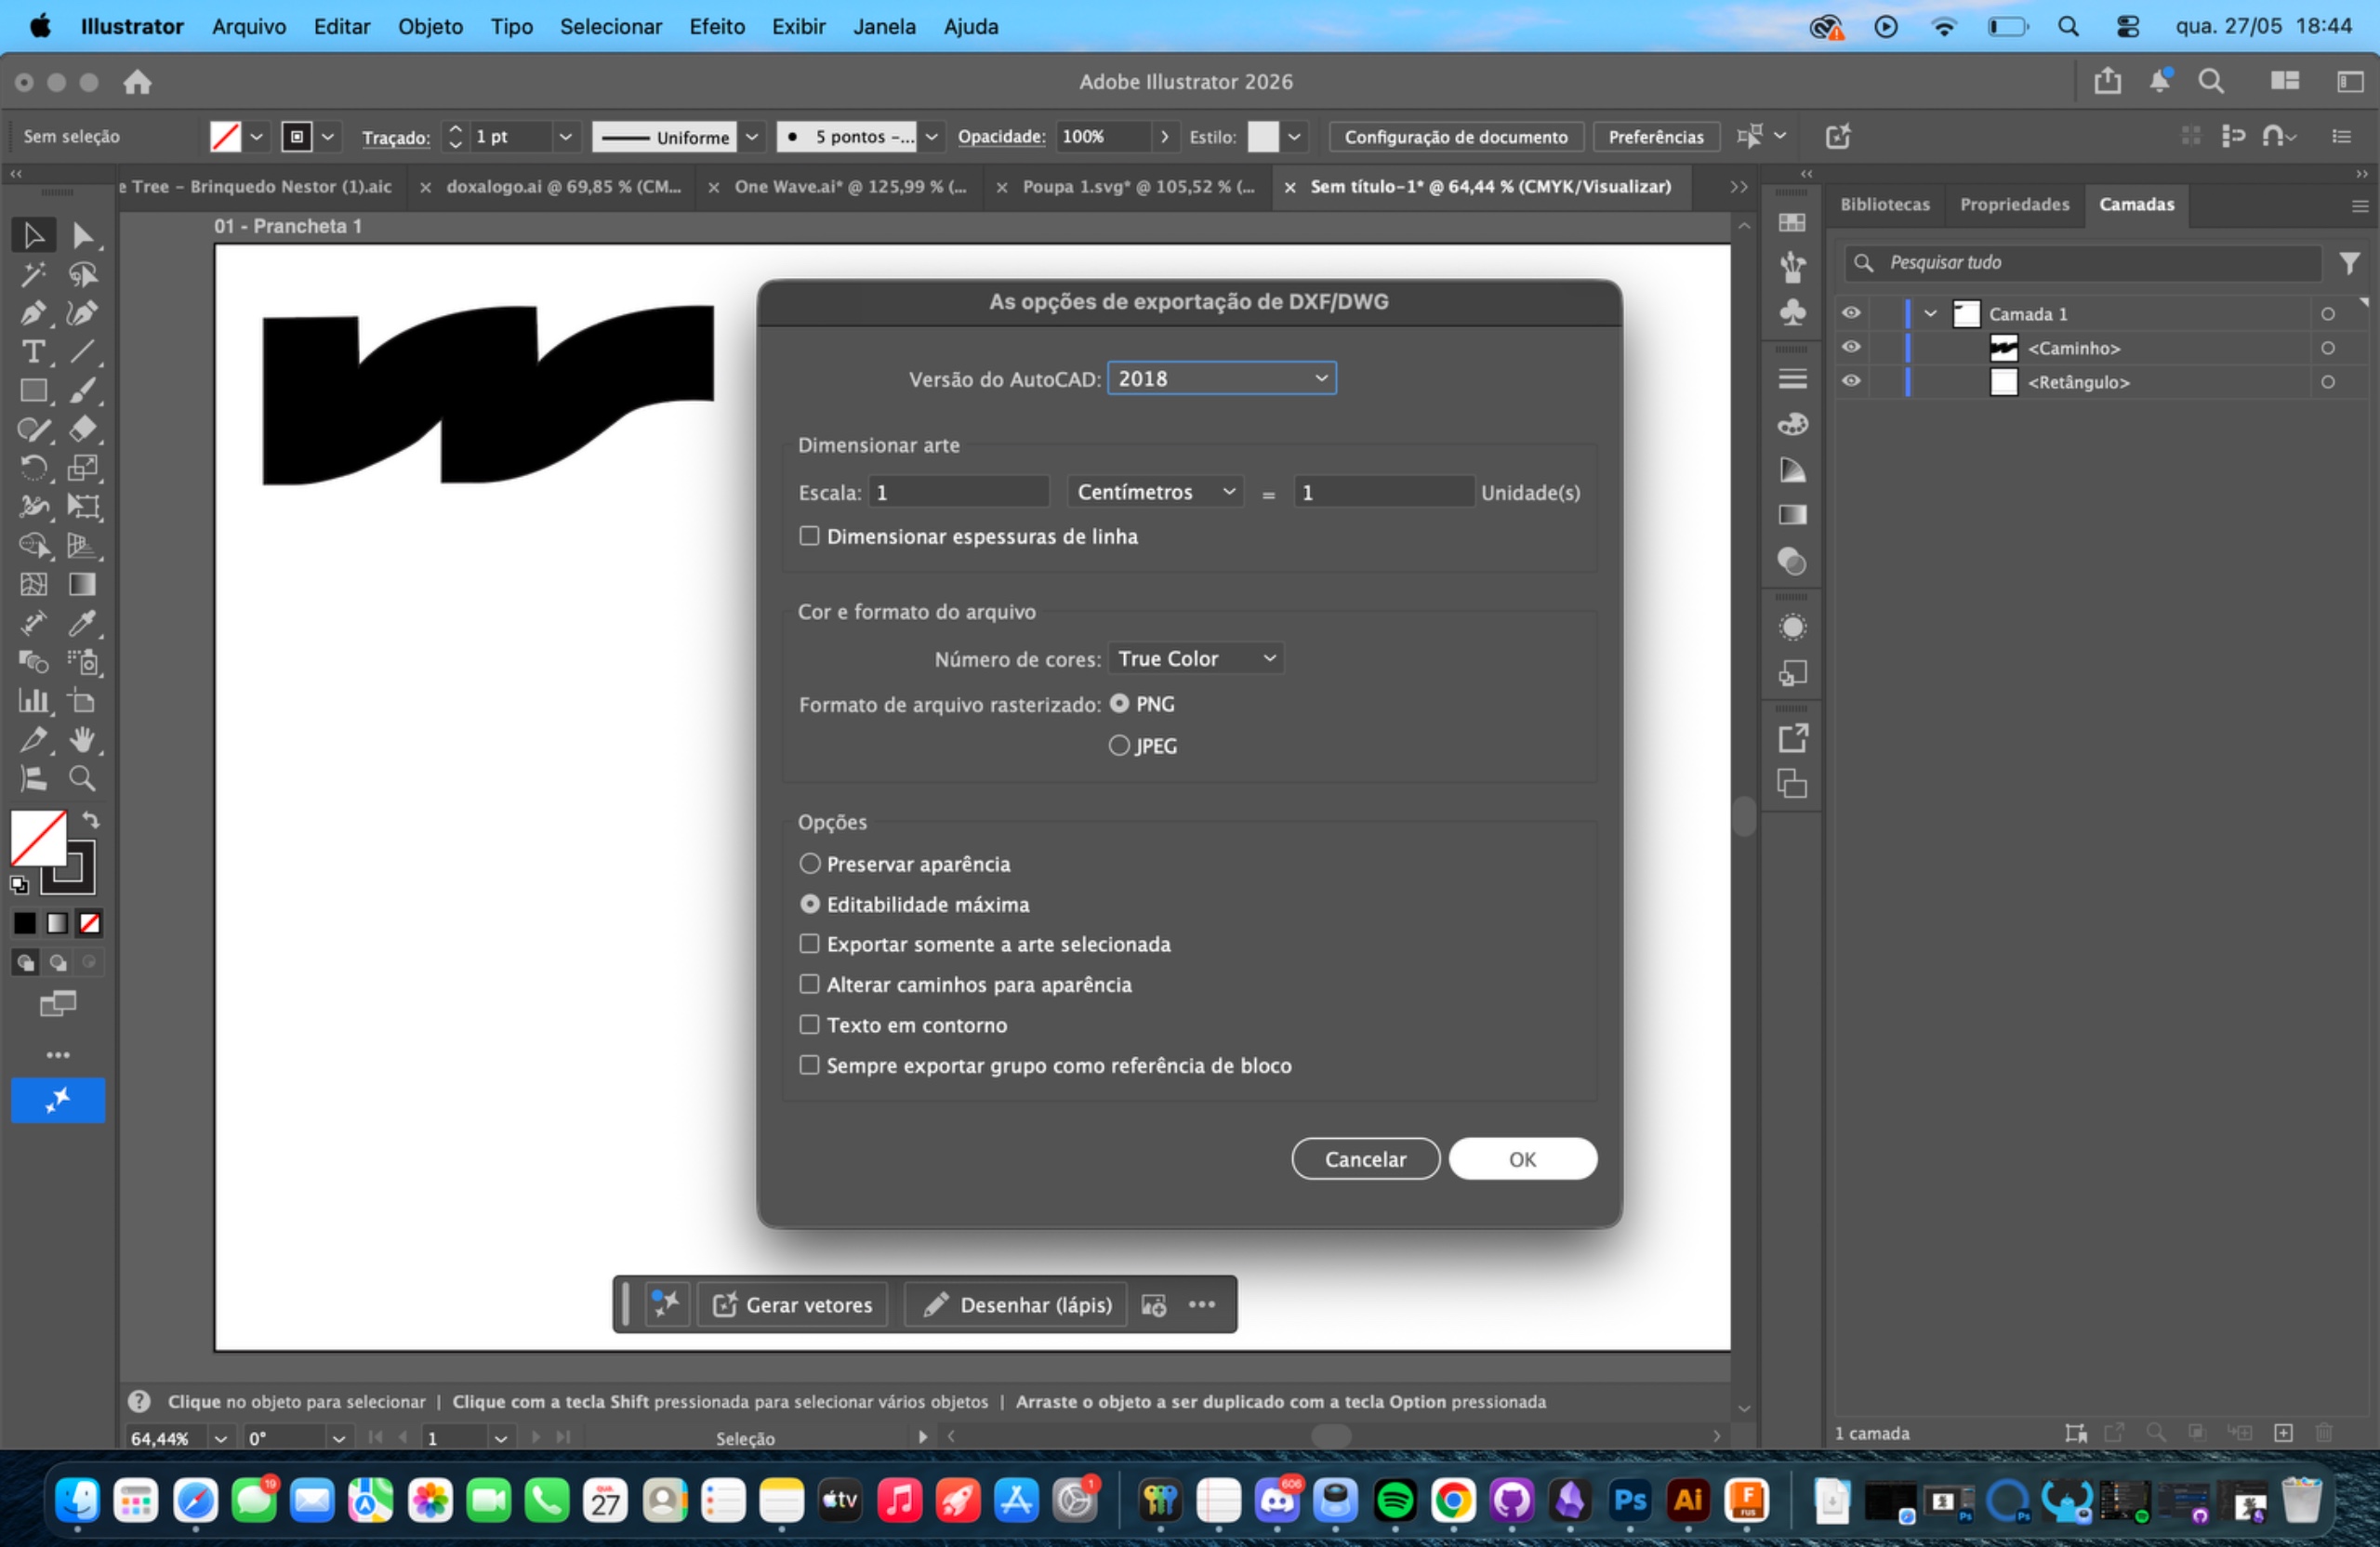Select the Gradient tool

[83, 585]
